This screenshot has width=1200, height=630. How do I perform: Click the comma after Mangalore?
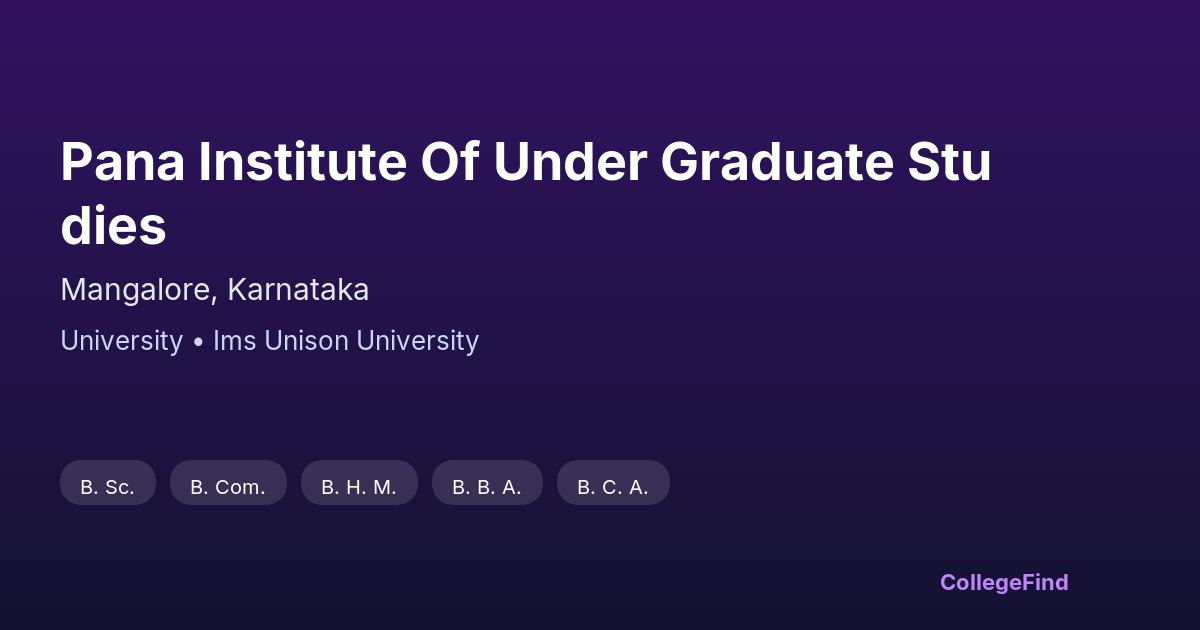click(x=215, y=296)
